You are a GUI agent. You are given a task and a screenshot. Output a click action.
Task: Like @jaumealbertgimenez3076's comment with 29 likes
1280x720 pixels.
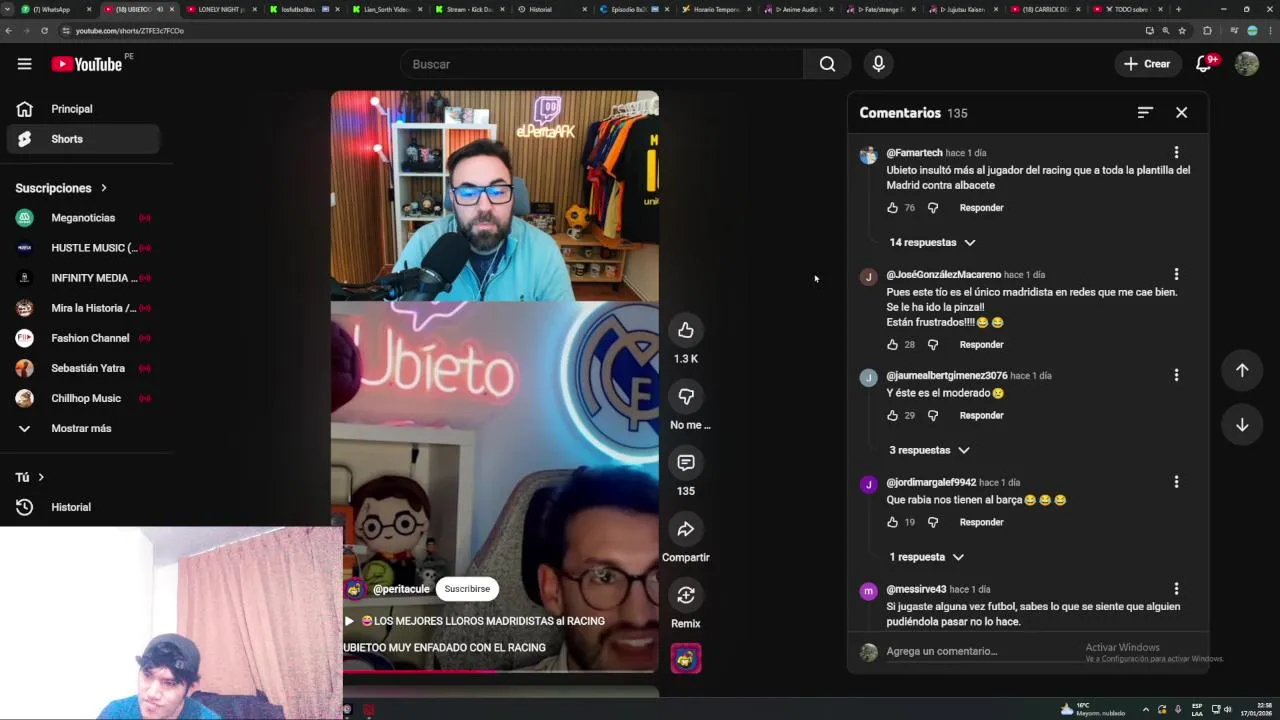892,415
